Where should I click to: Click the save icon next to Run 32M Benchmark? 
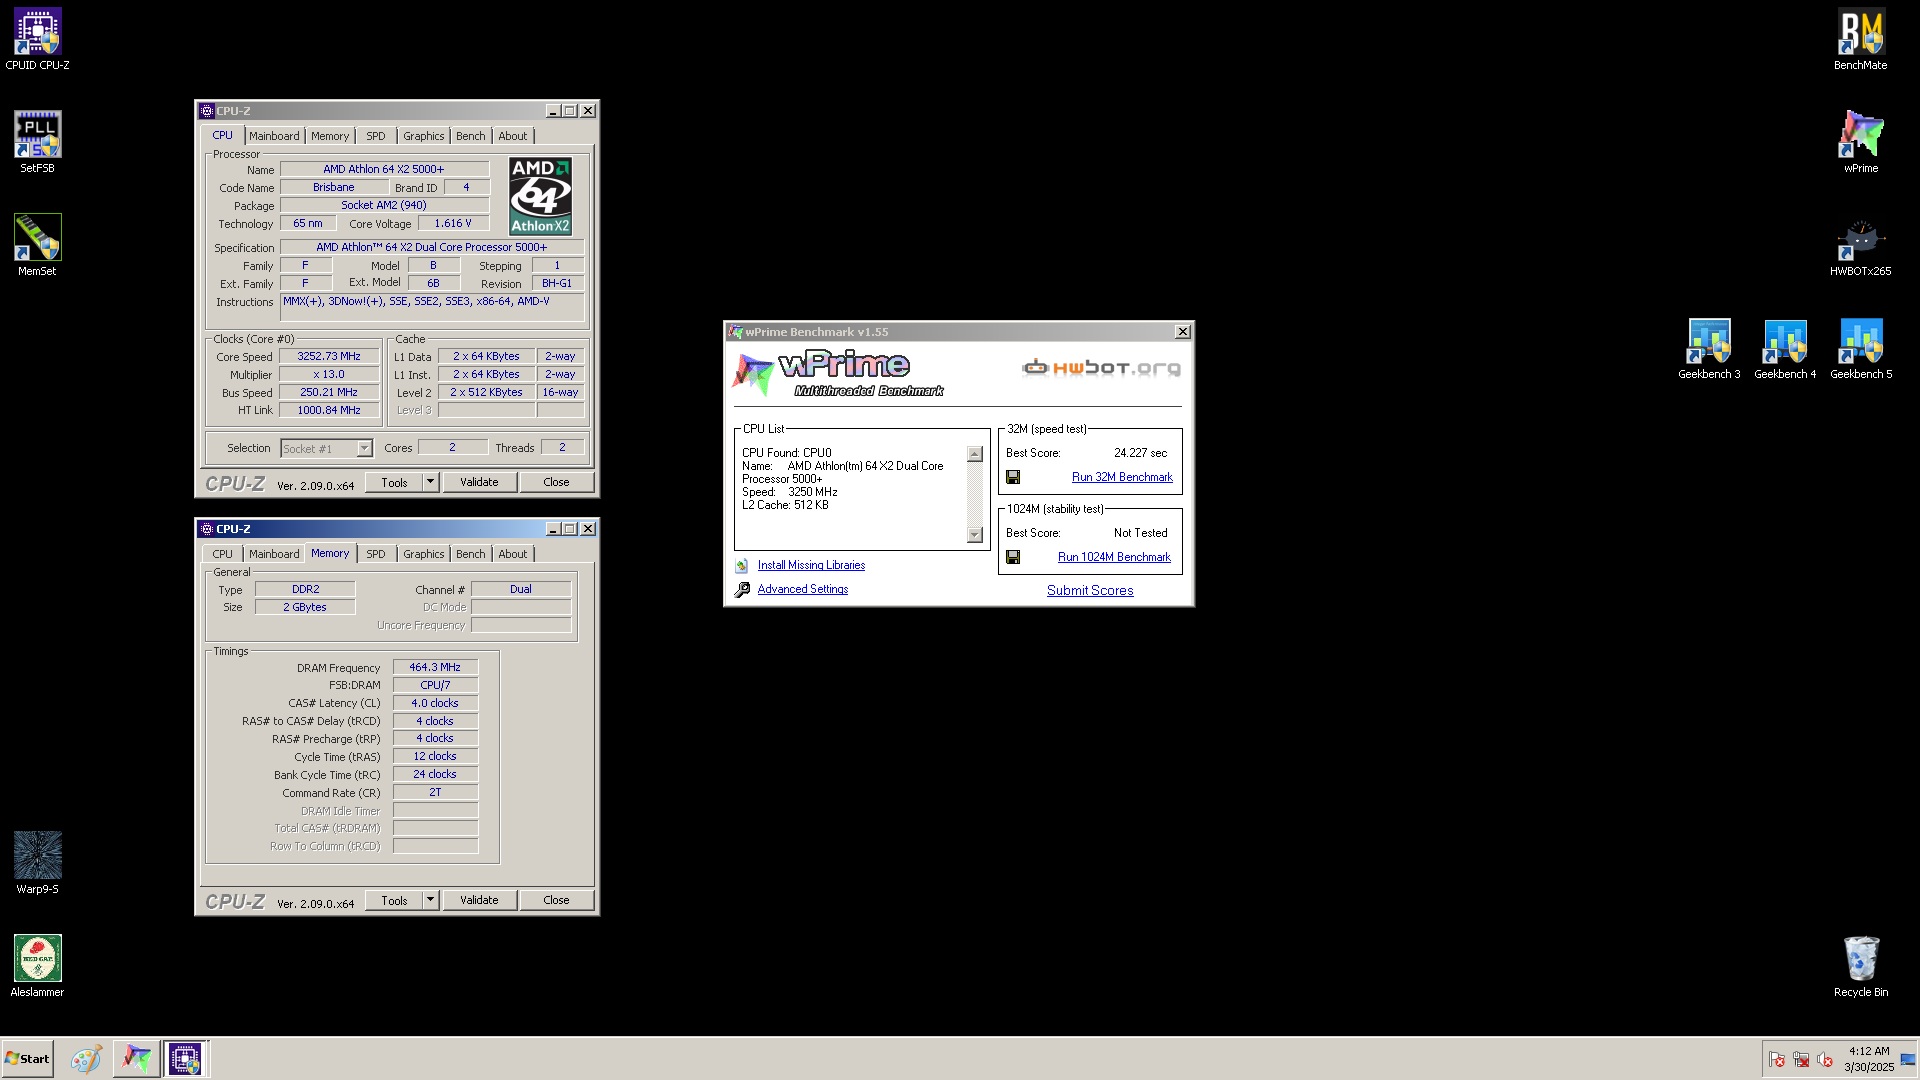pos(1012,477)
